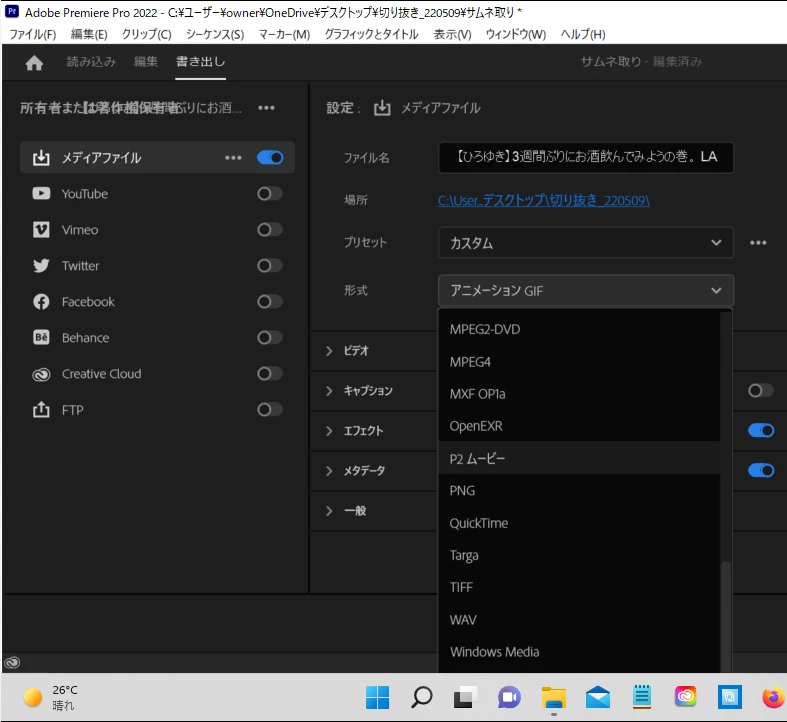This screenshot has height=722, width=787.
Task: Open Firefox from the taskbar
Action: coord(773,697)
